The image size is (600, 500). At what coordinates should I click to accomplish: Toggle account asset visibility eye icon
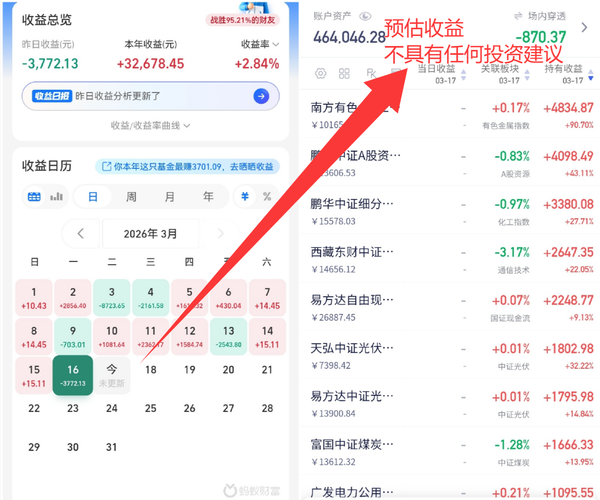pyautogui.click(x=365, y=16)
